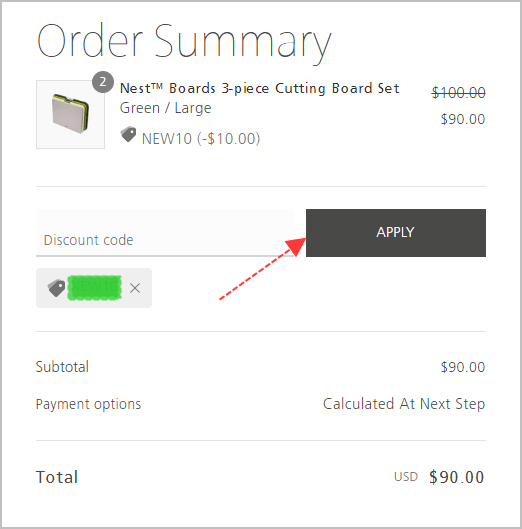Click the discounted $90.00 item price

coord(463,119)
